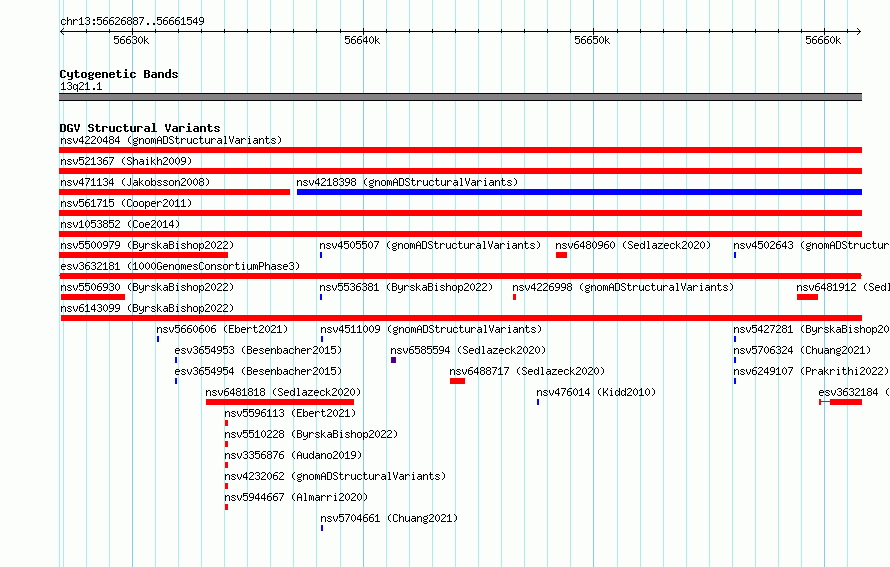The width and height of the screenshot is (890, 567).
Task: Click nsv4226998 (gnomADStructuralVariants) label
Action: point(623,287)
